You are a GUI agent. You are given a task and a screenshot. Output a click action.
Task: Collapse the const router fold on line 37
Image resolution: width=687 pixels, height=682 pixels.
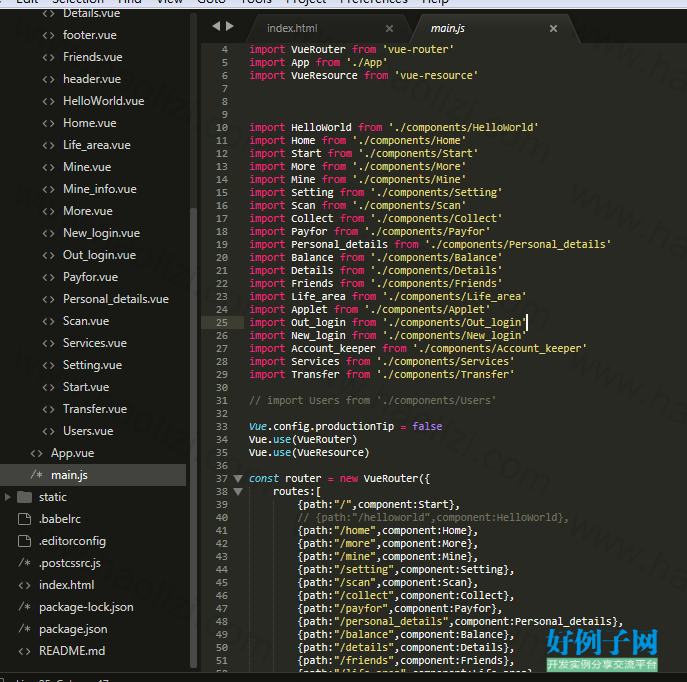pos(238,478)
